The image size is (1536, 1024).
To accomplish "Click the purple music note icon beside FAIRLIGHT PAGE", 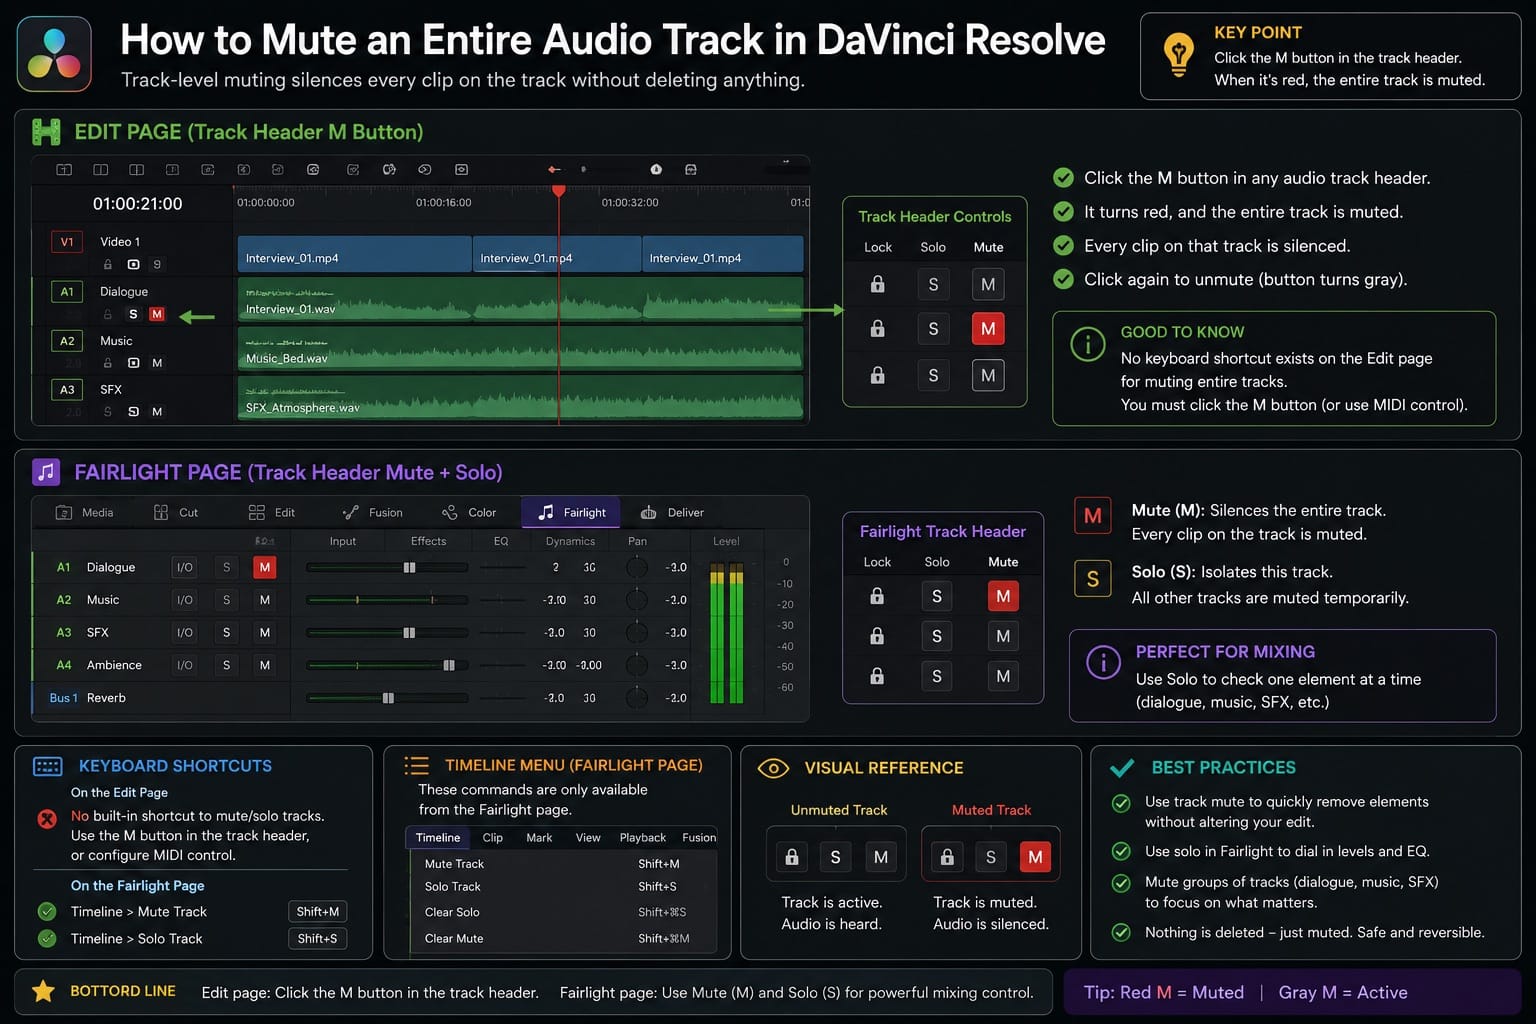I will point(46,472).
